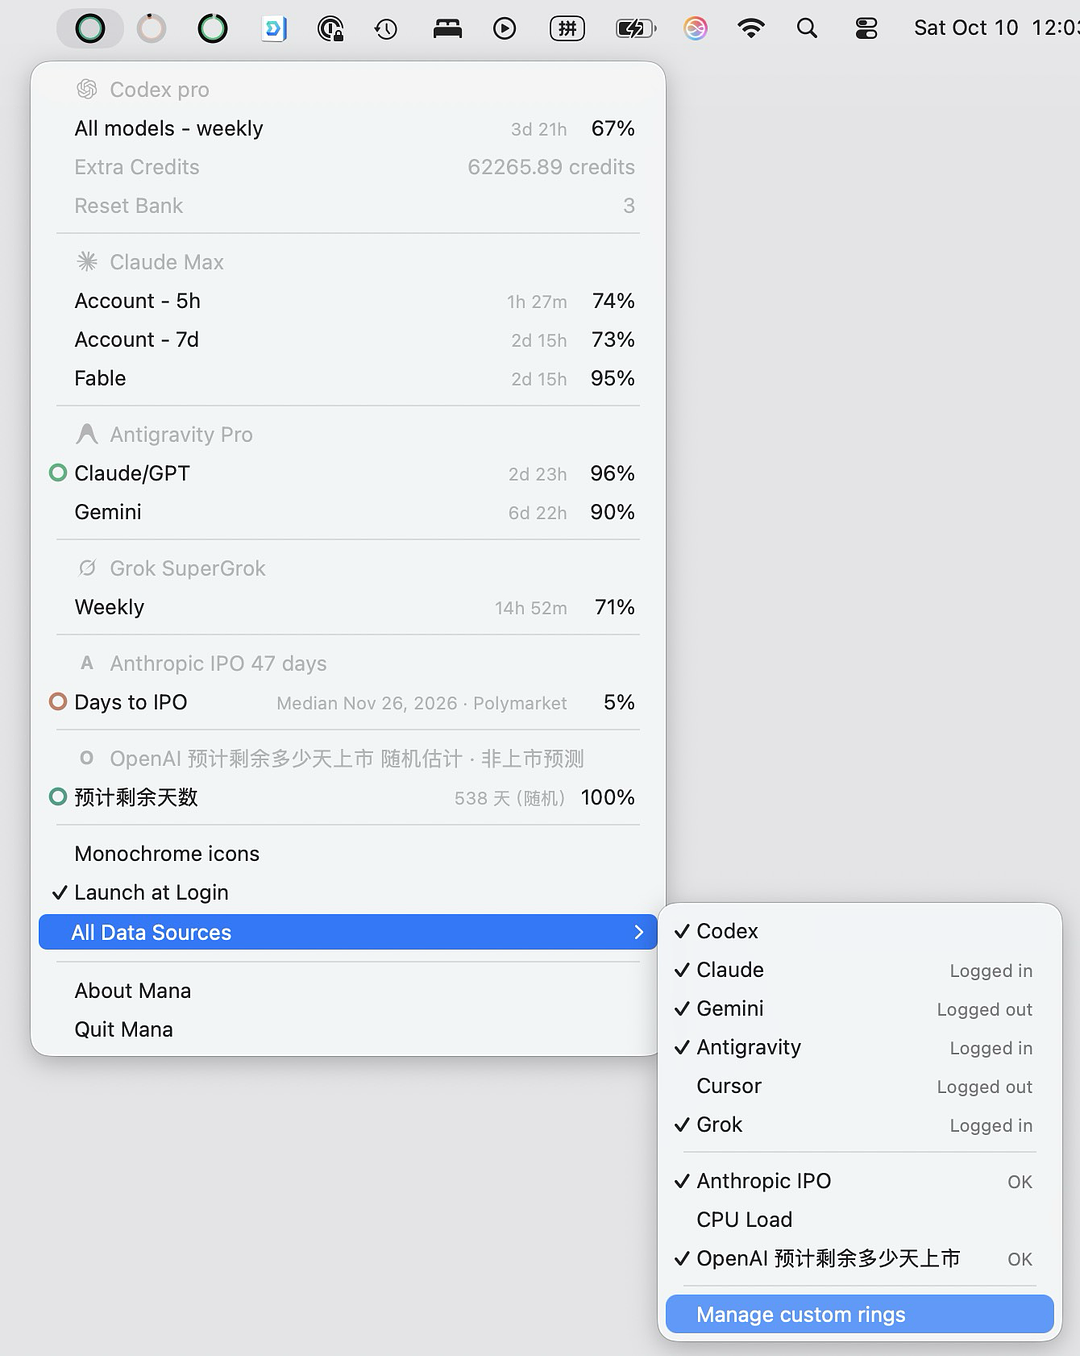The width and height of the screenshot is (1080, 1356).
Task: Select the Fable usage row
Action: (x=347, y=378)
